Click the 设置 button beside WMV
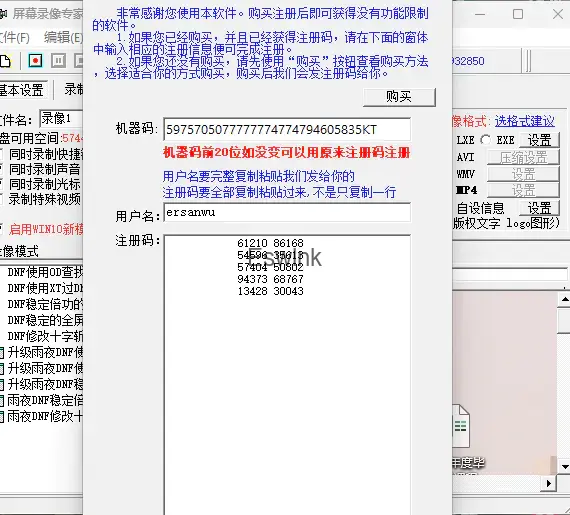570x515 pixels. click(x=523, y=174)
